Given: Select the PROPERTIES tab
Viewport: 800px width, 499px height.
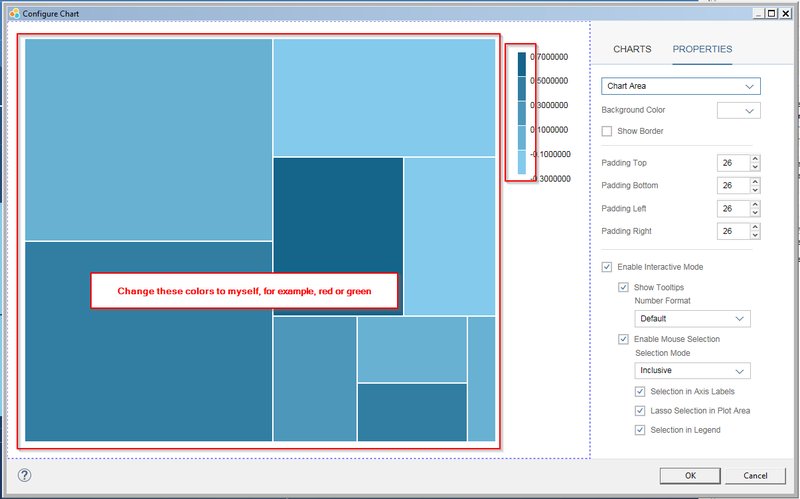Looking at the screenshot, I should 702,49.
